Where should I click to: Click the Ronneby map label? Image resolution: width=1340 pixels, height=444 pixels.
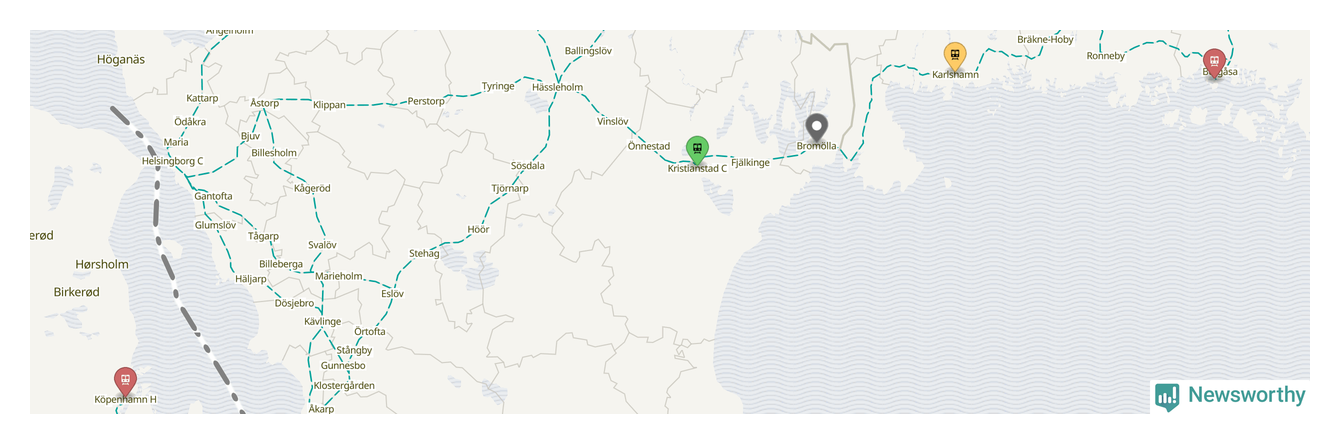(x=1106, y=56)
